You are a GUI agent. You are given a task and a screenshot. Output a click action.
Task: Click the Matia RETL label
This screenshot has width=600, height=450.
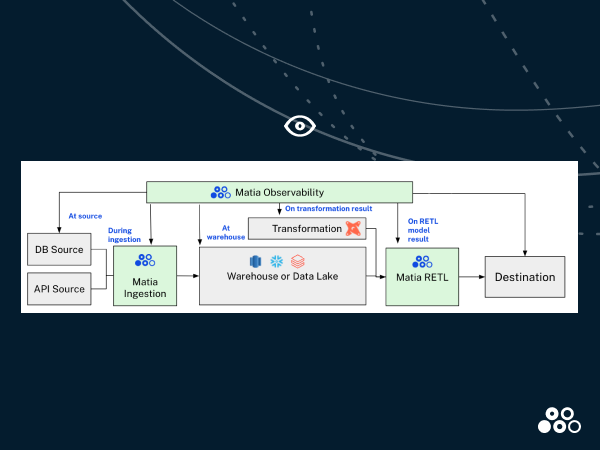422,277
